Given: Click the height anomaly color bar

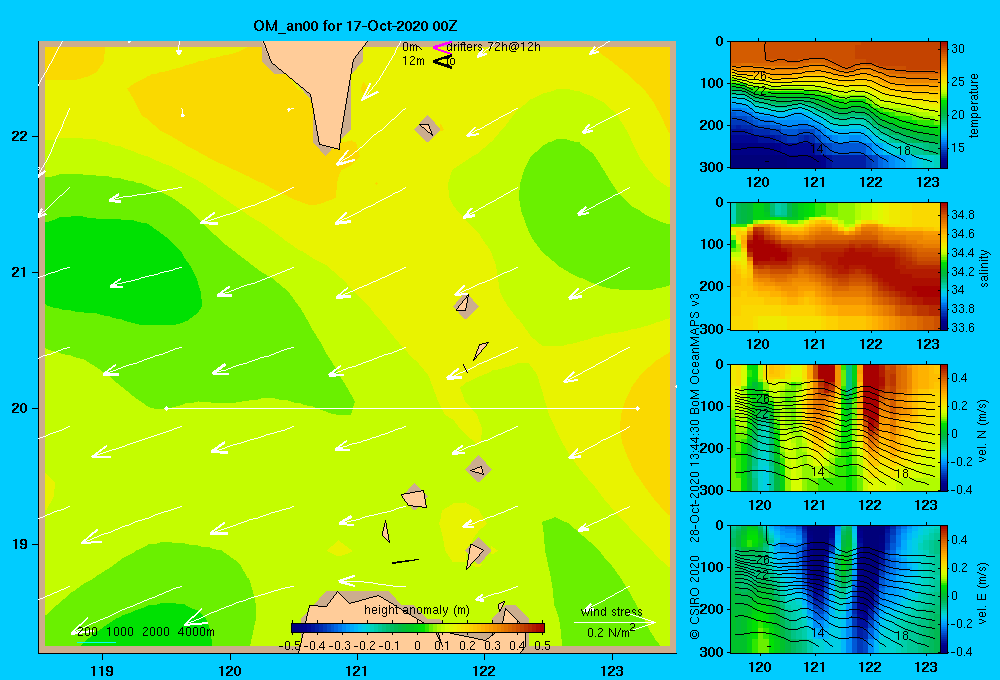Looking at the screenshot, I should 418,628.
